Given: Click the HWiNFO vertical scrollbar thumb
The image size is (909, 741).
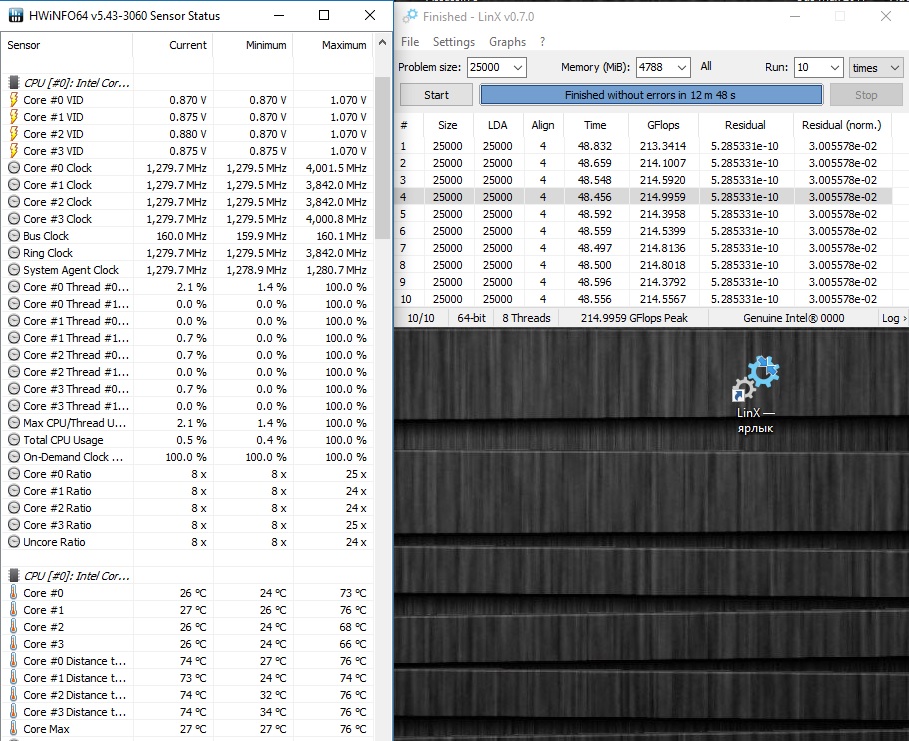Looking at the screenshot, I should [x=383, y=158].
